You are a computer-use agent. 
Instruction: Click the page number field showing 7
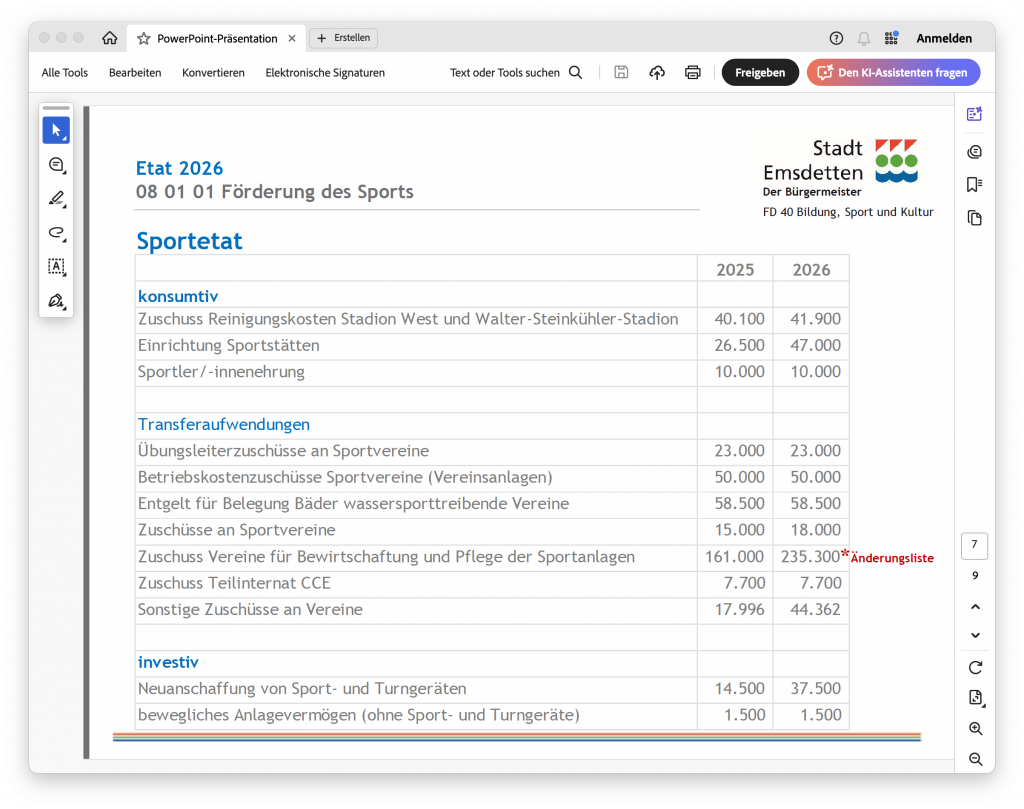pyautogui.click(x=975, y=546)
